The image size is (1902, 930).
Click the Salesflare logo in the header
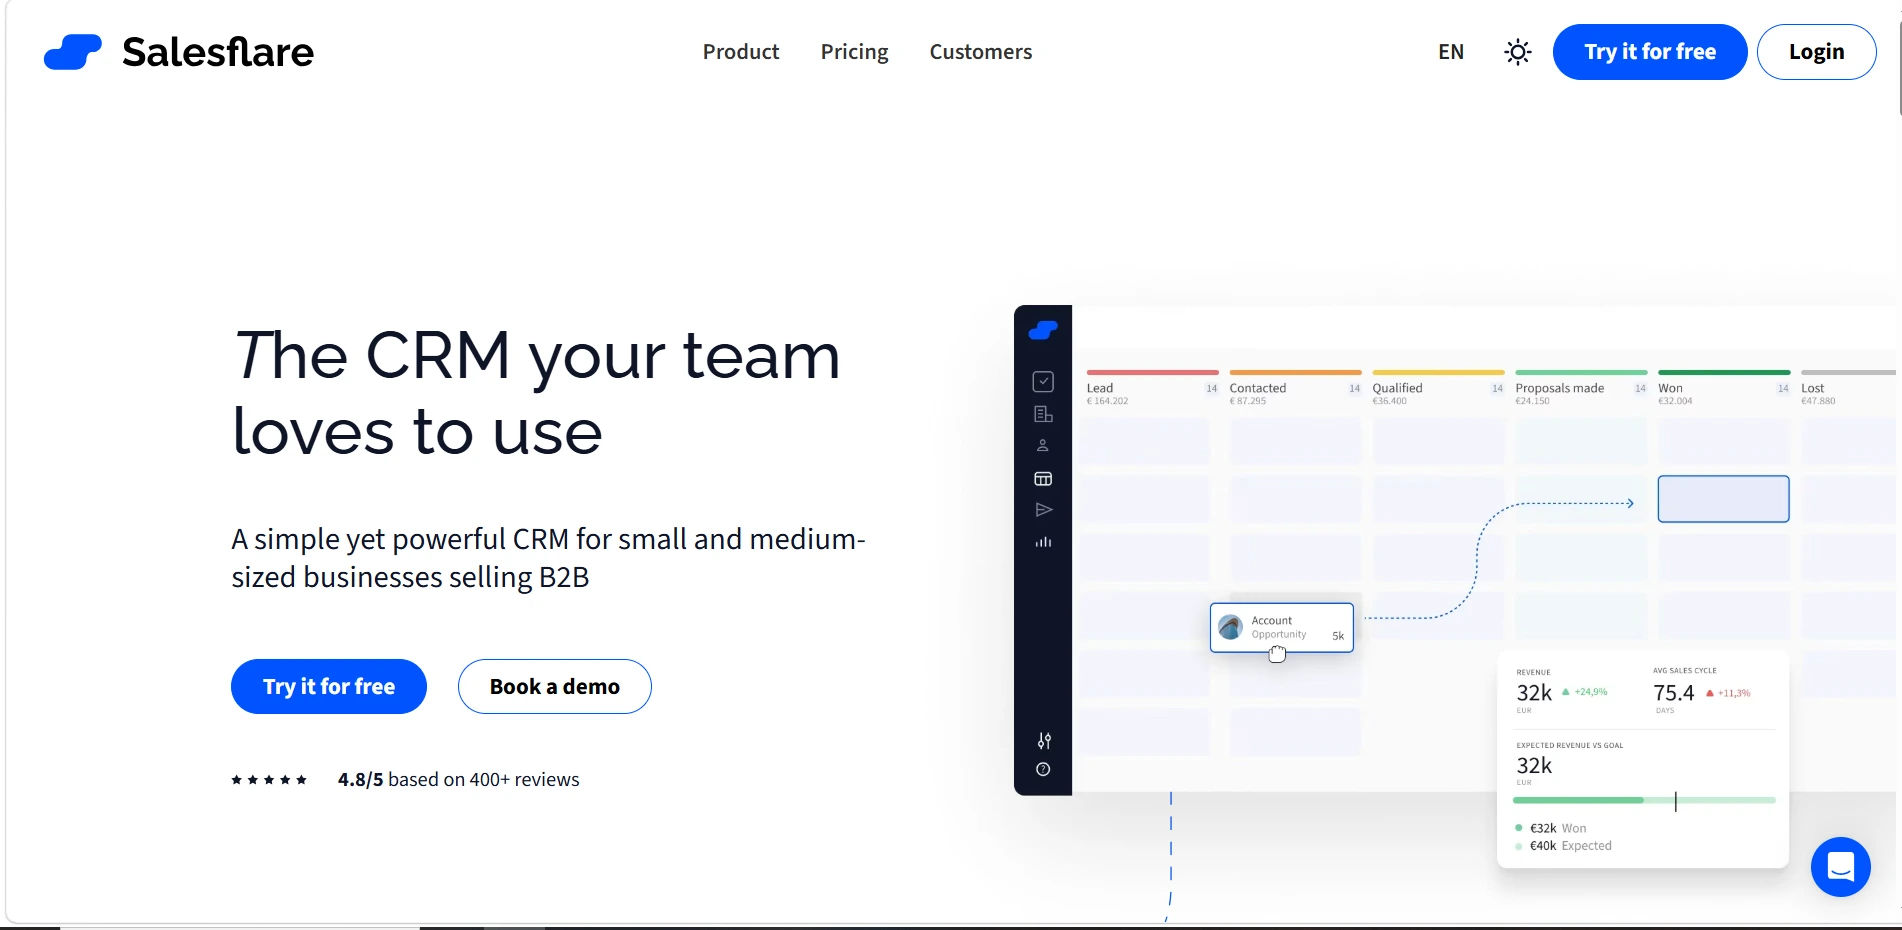pos(178,52)
